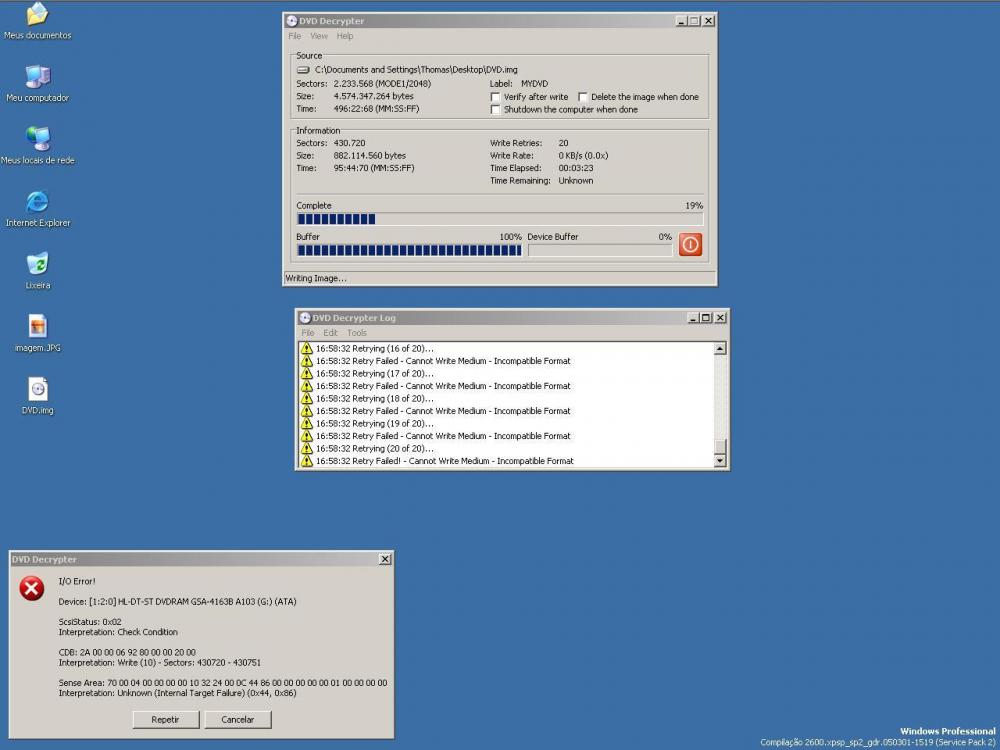1000x750 pixels.
Task: Open the File menu in DVD Decrypter
Action: pos(295,36)
